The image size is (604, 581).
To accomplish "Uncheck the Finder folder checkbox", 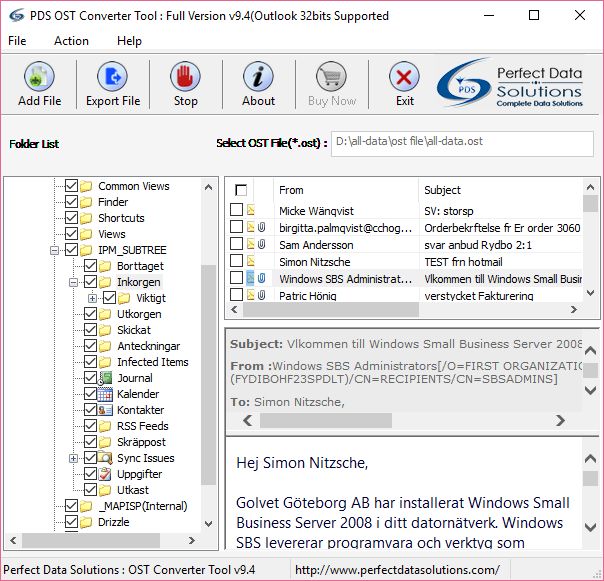I will coord(71,202).
